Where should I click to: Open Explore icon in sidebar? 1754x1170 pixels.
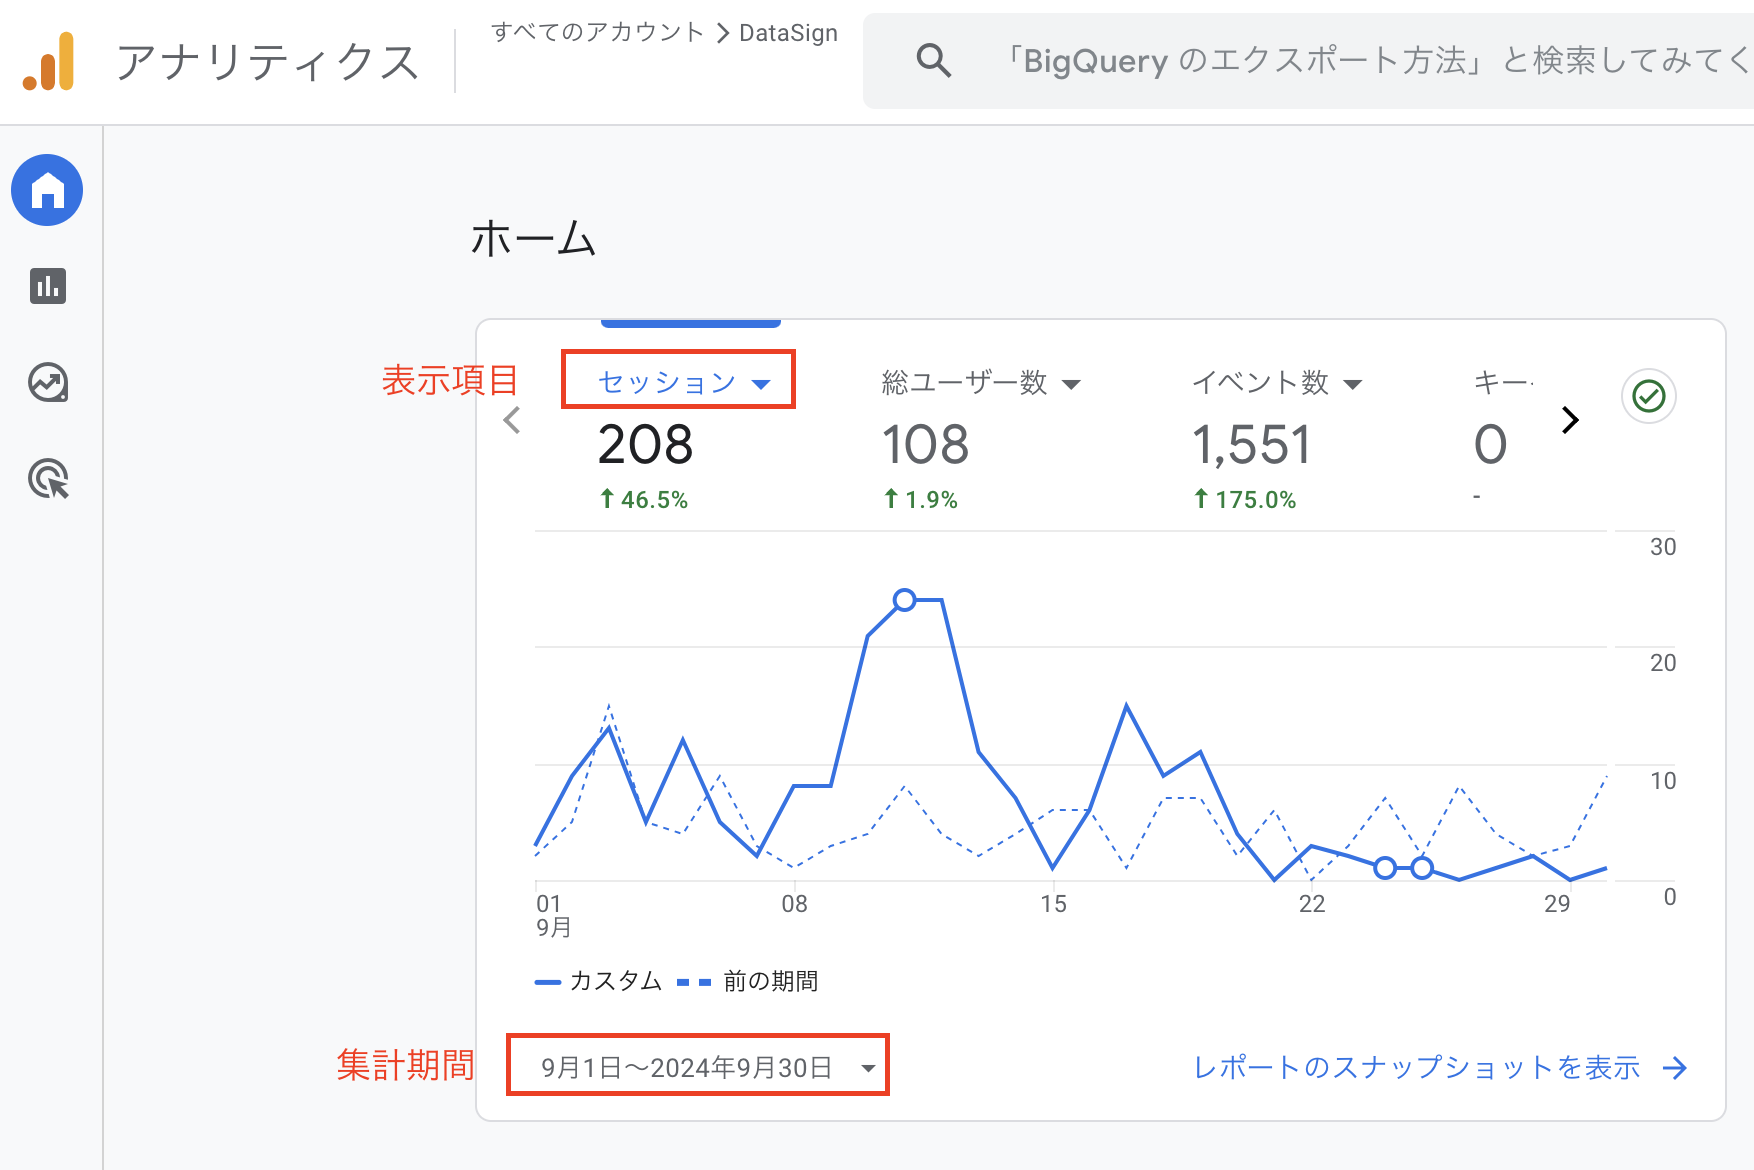point(47,382)
